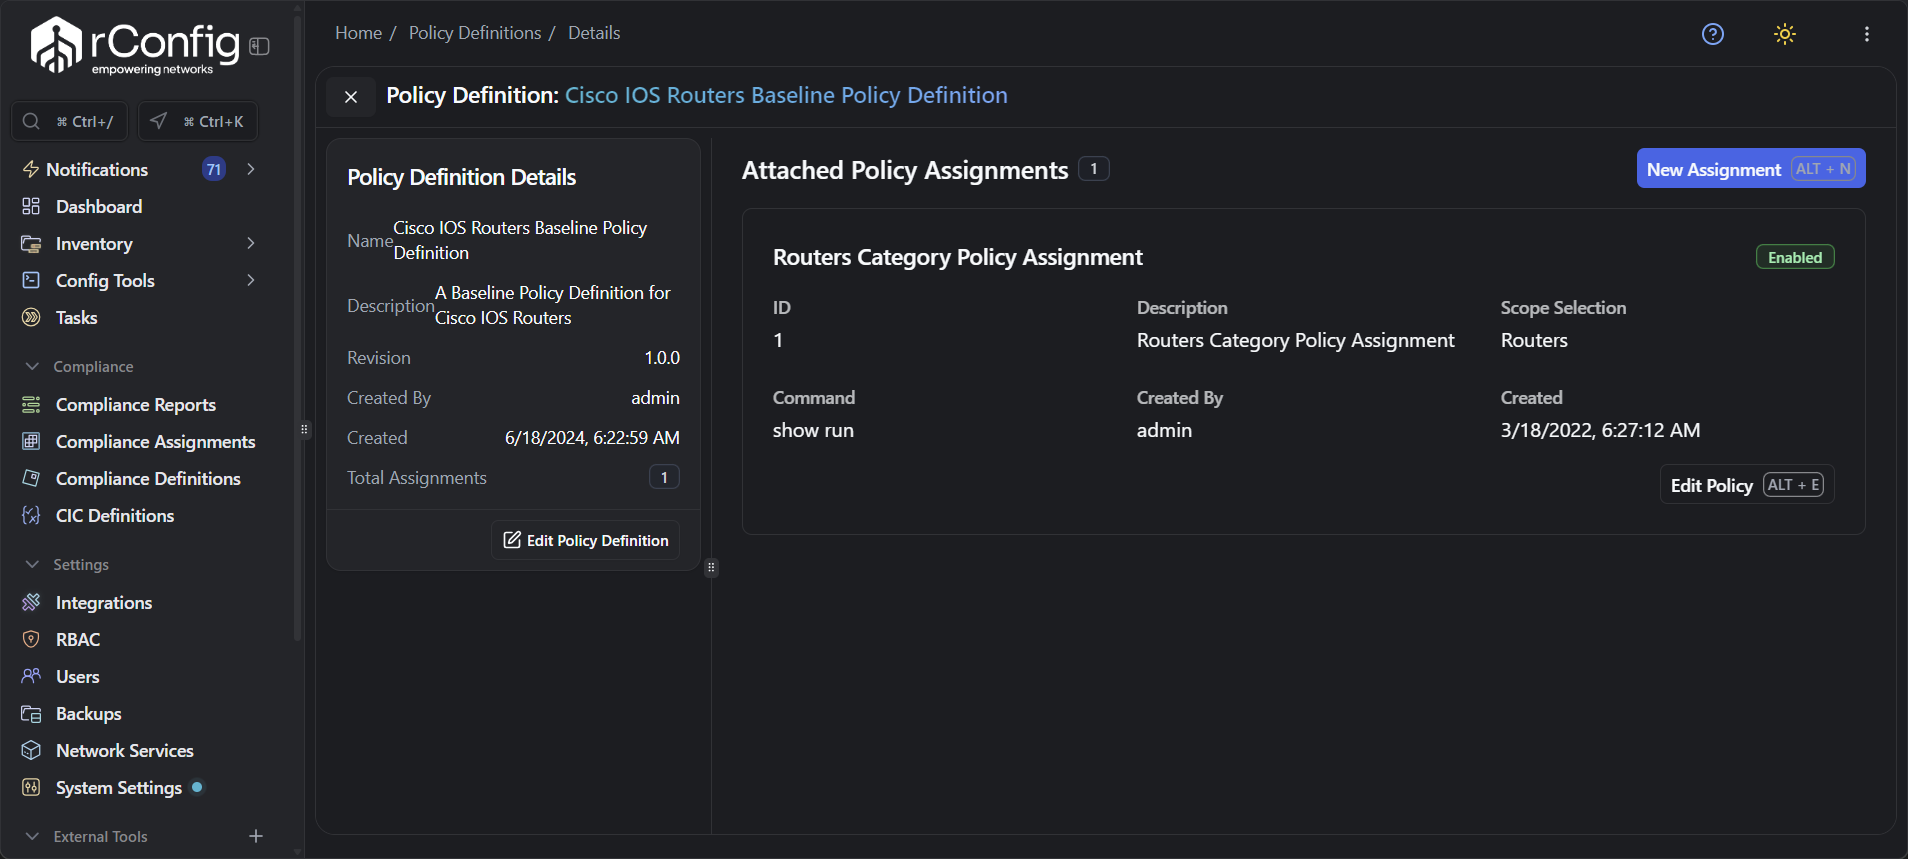Click the CIC Definitions braces icon

(31, 515)
